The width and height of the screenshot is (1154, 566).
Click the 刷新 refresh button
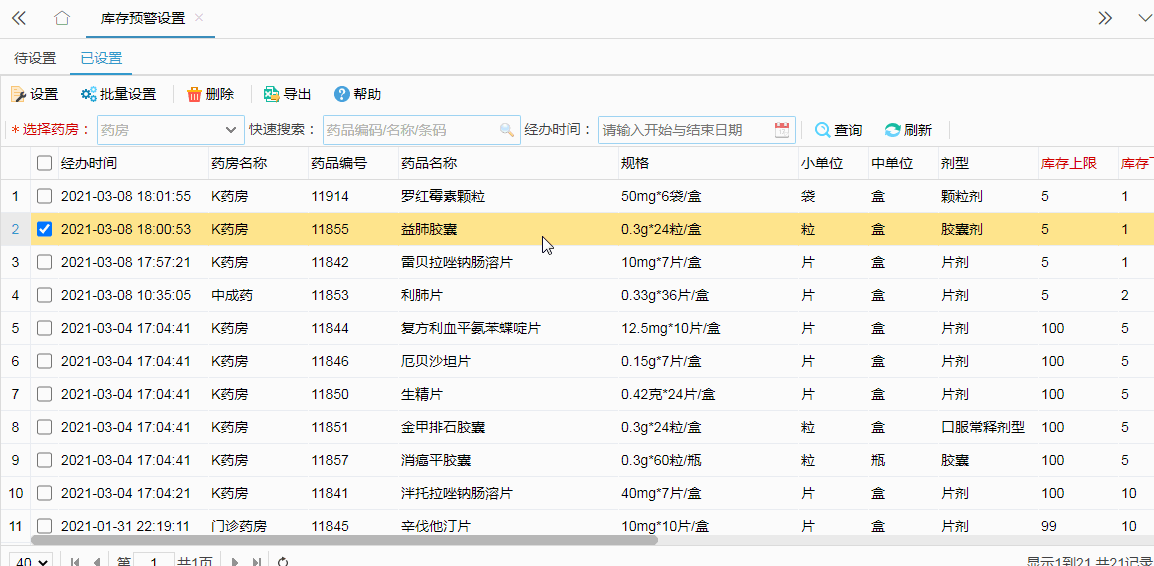(x=908, y=130)
